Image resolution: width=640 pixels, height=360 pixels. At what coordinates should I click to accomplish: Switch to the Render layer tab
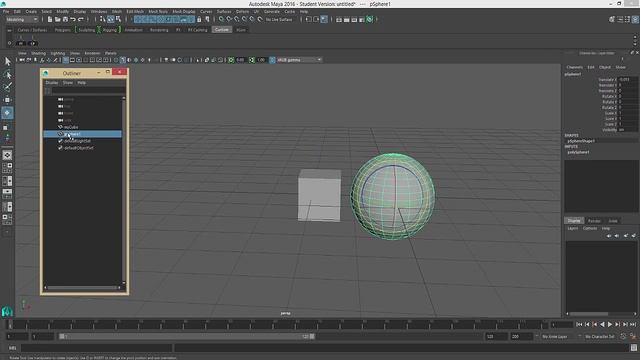pos(594,221)
